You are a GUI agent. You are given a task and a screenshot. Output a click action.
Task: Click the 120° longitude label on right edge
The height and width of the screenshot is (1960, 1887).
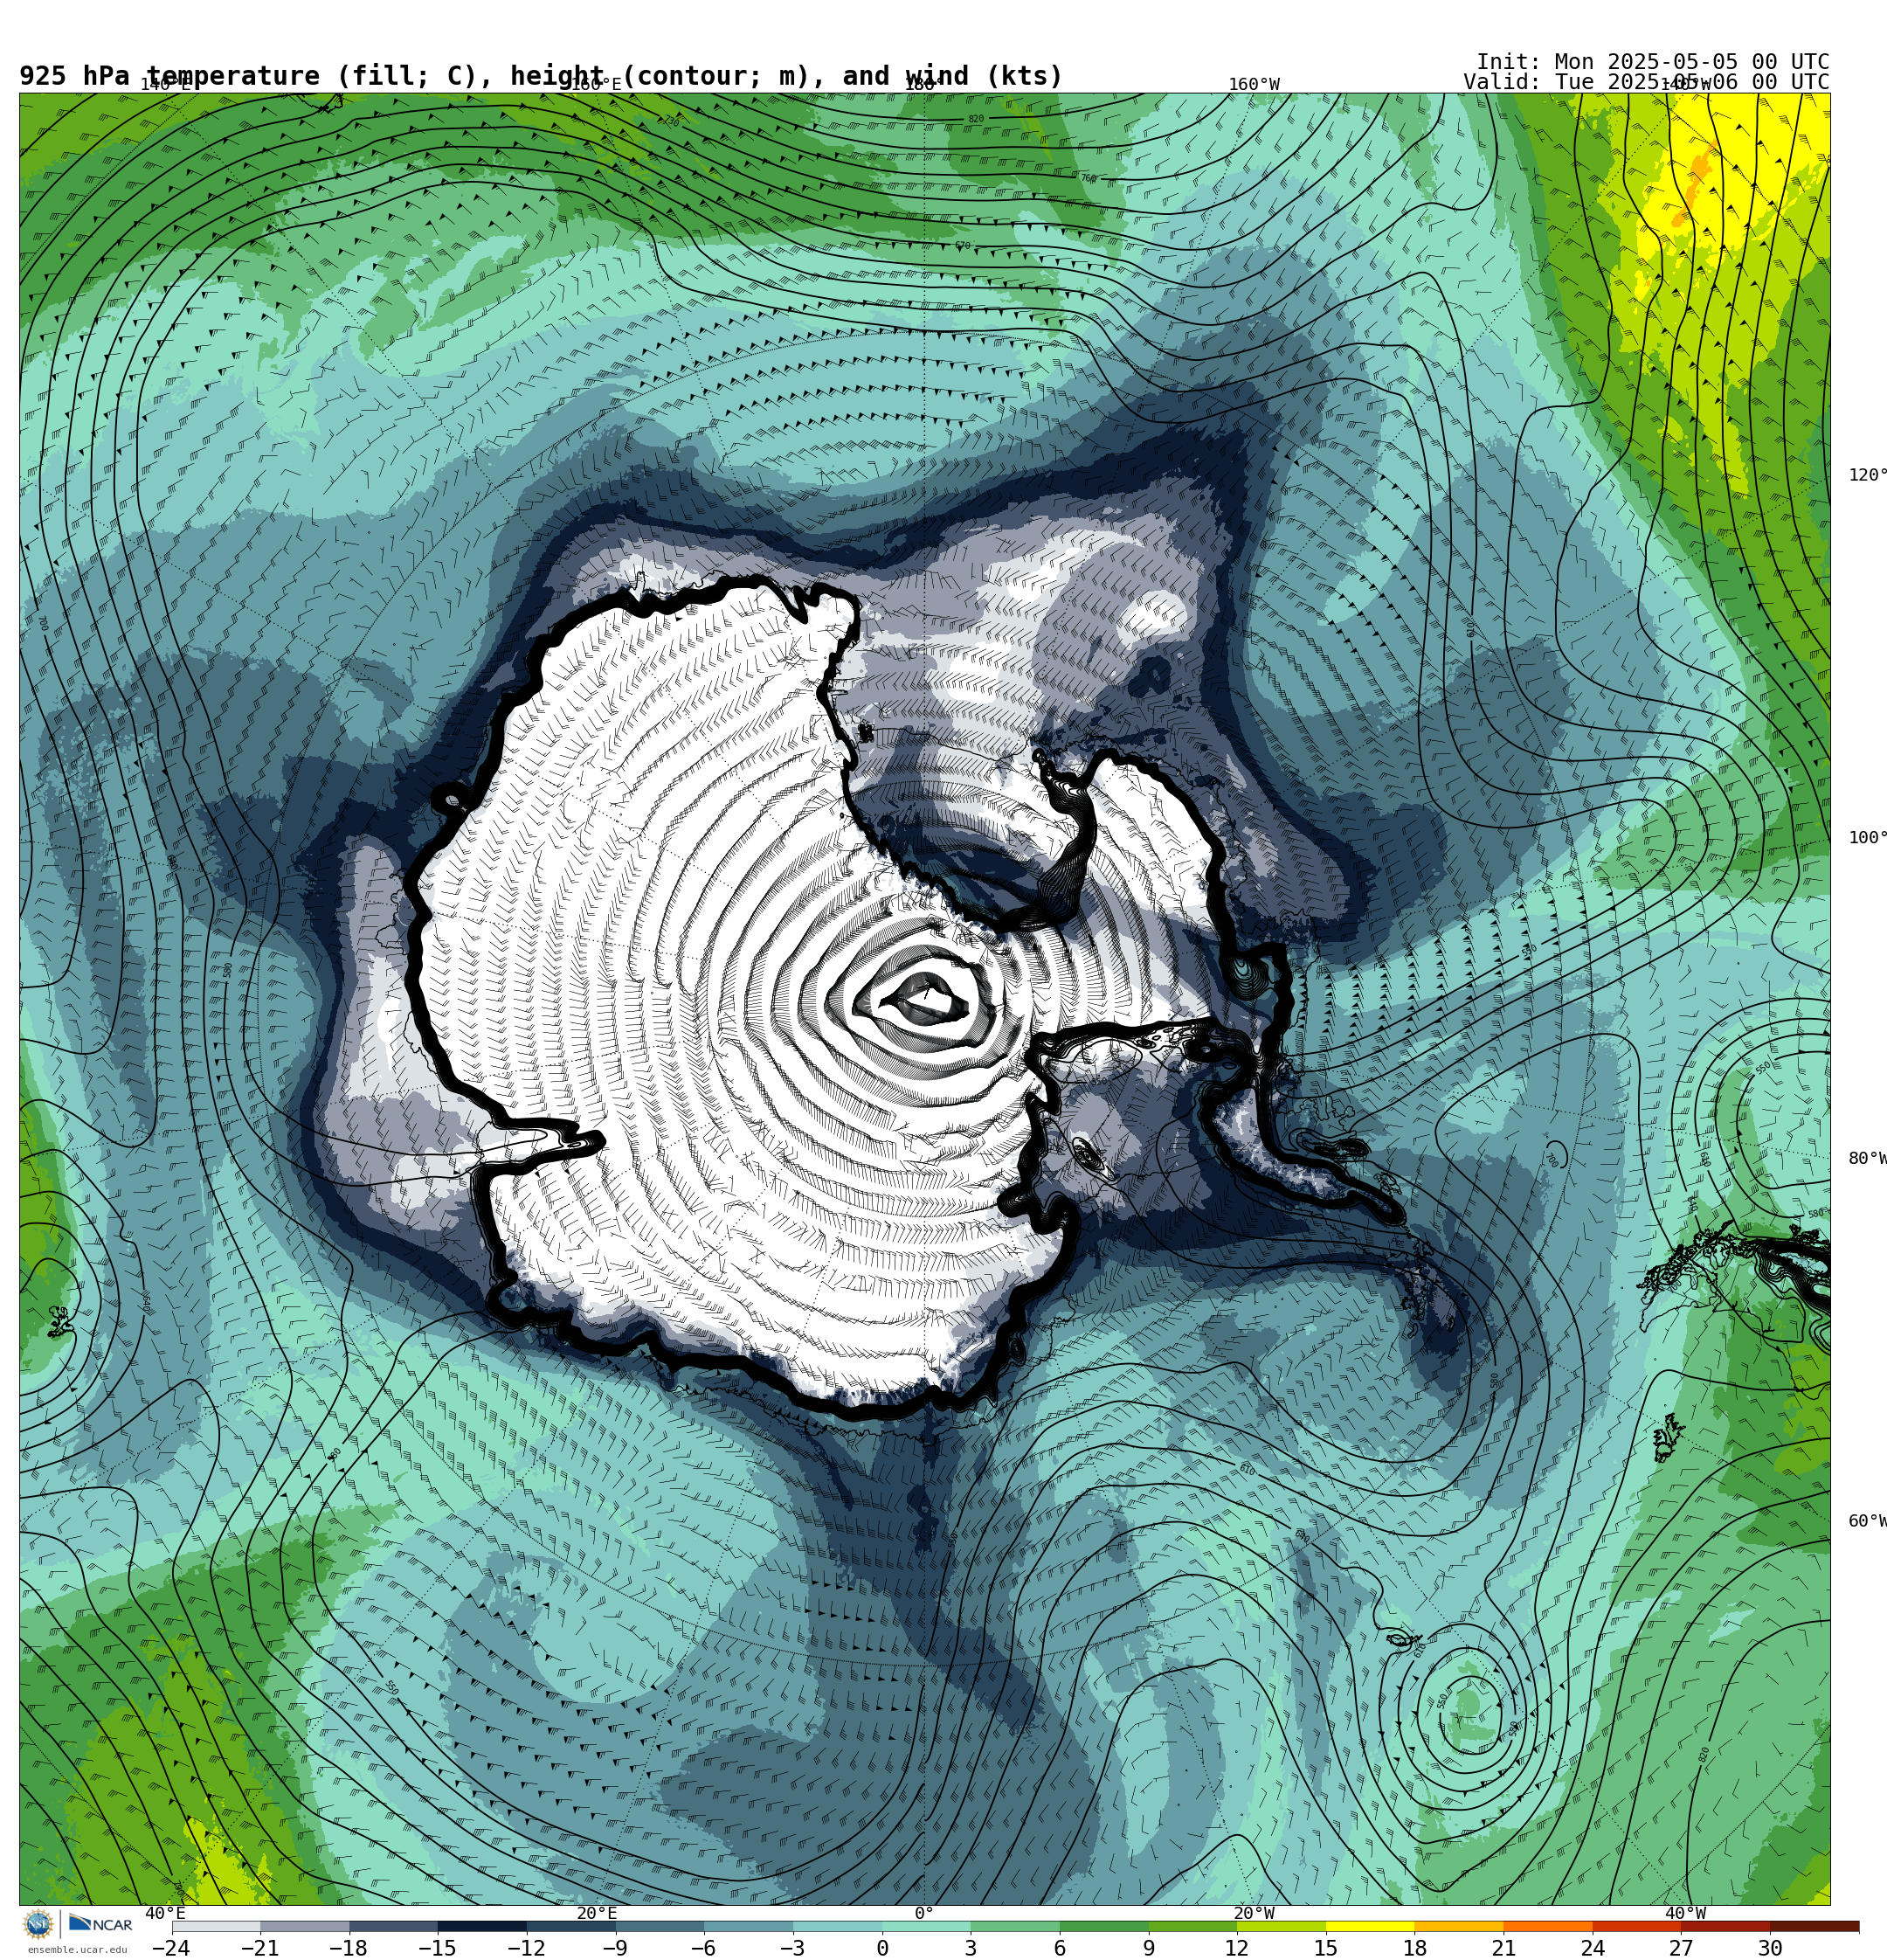pos(1867,475)
